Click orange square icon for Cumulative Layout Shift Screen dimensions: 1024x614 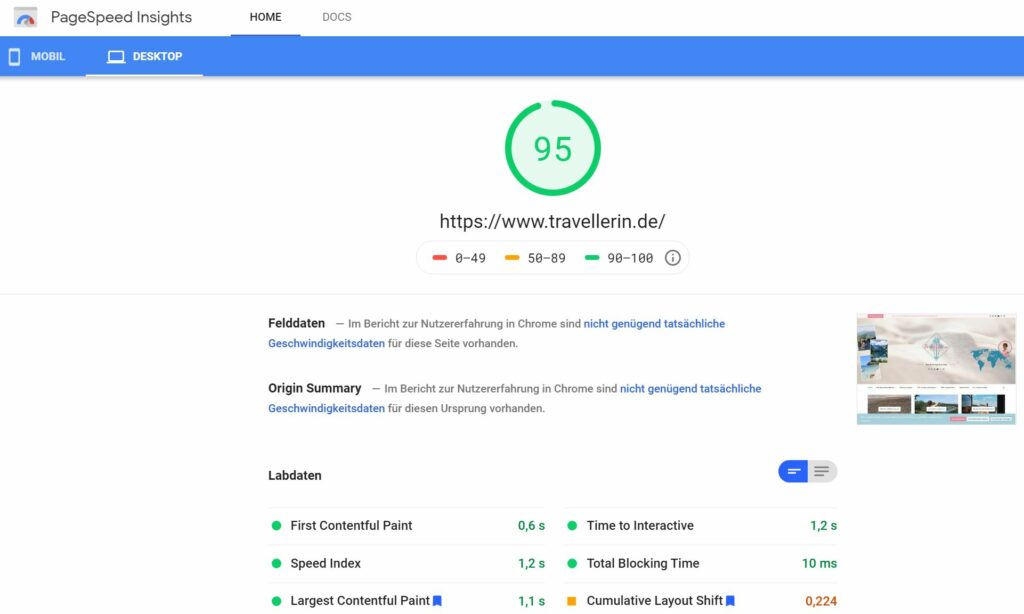click(571, 601)
